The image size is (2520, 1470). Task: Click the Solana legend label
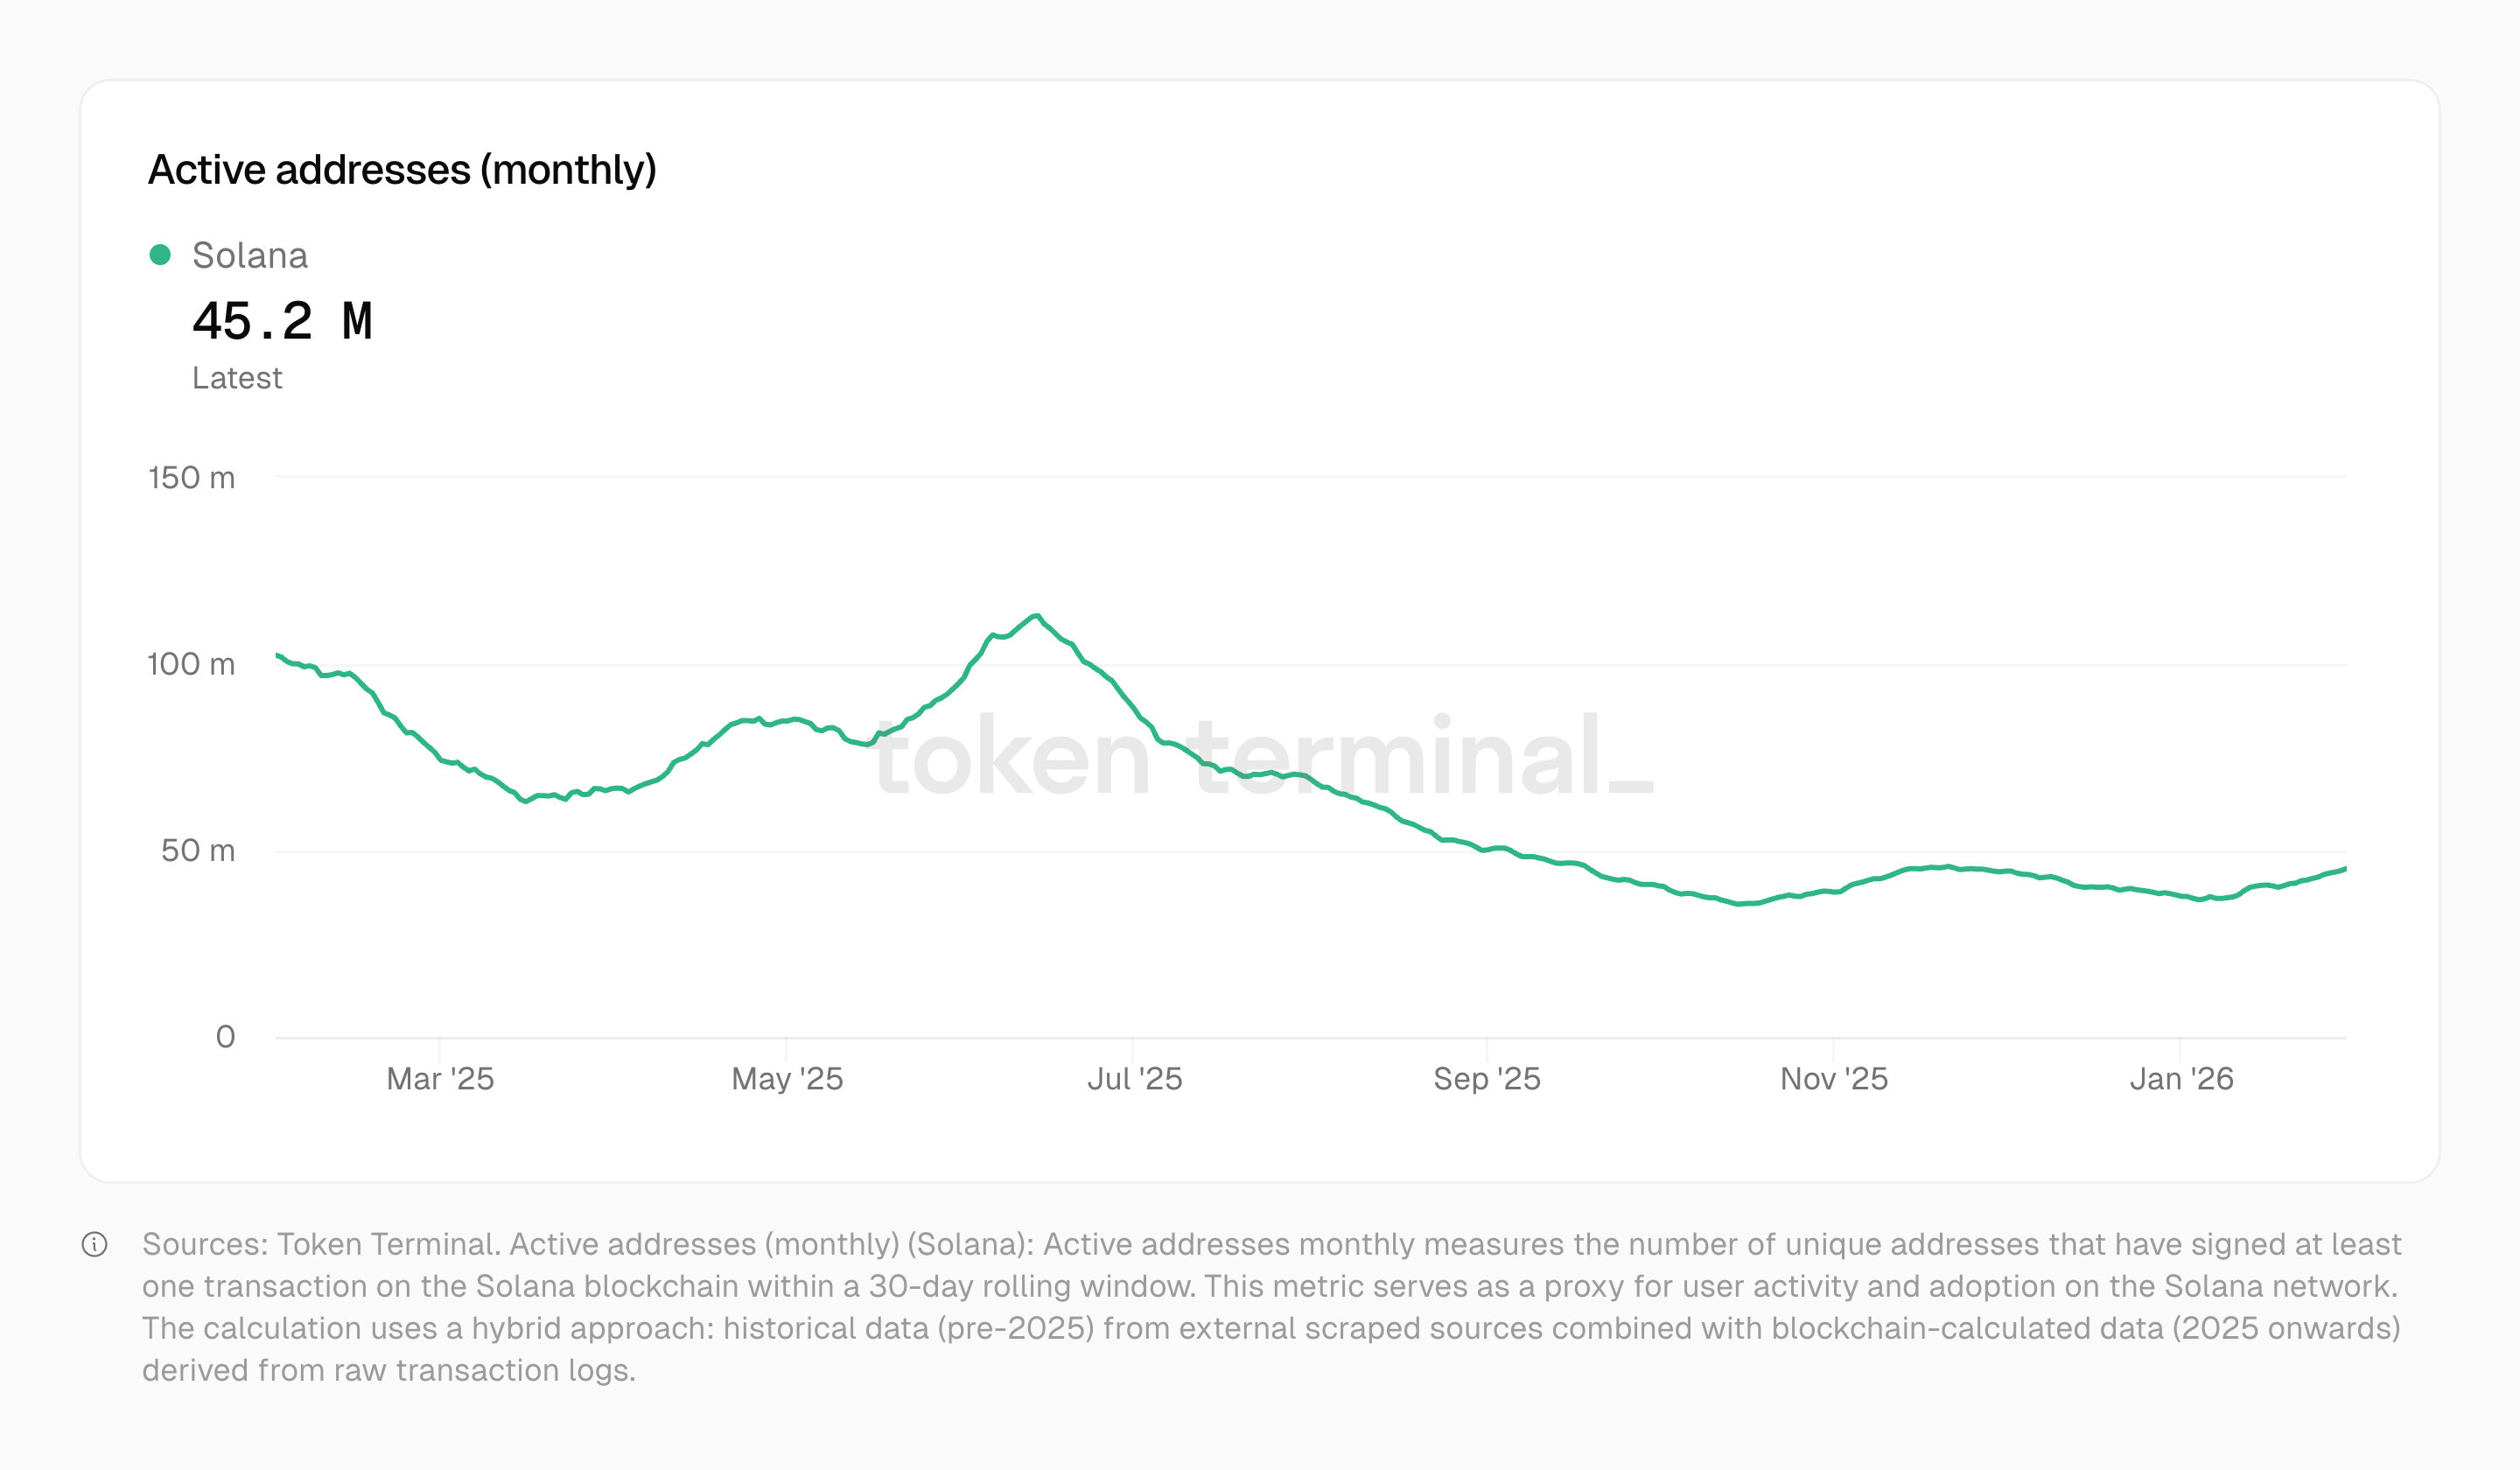(249, 256)
